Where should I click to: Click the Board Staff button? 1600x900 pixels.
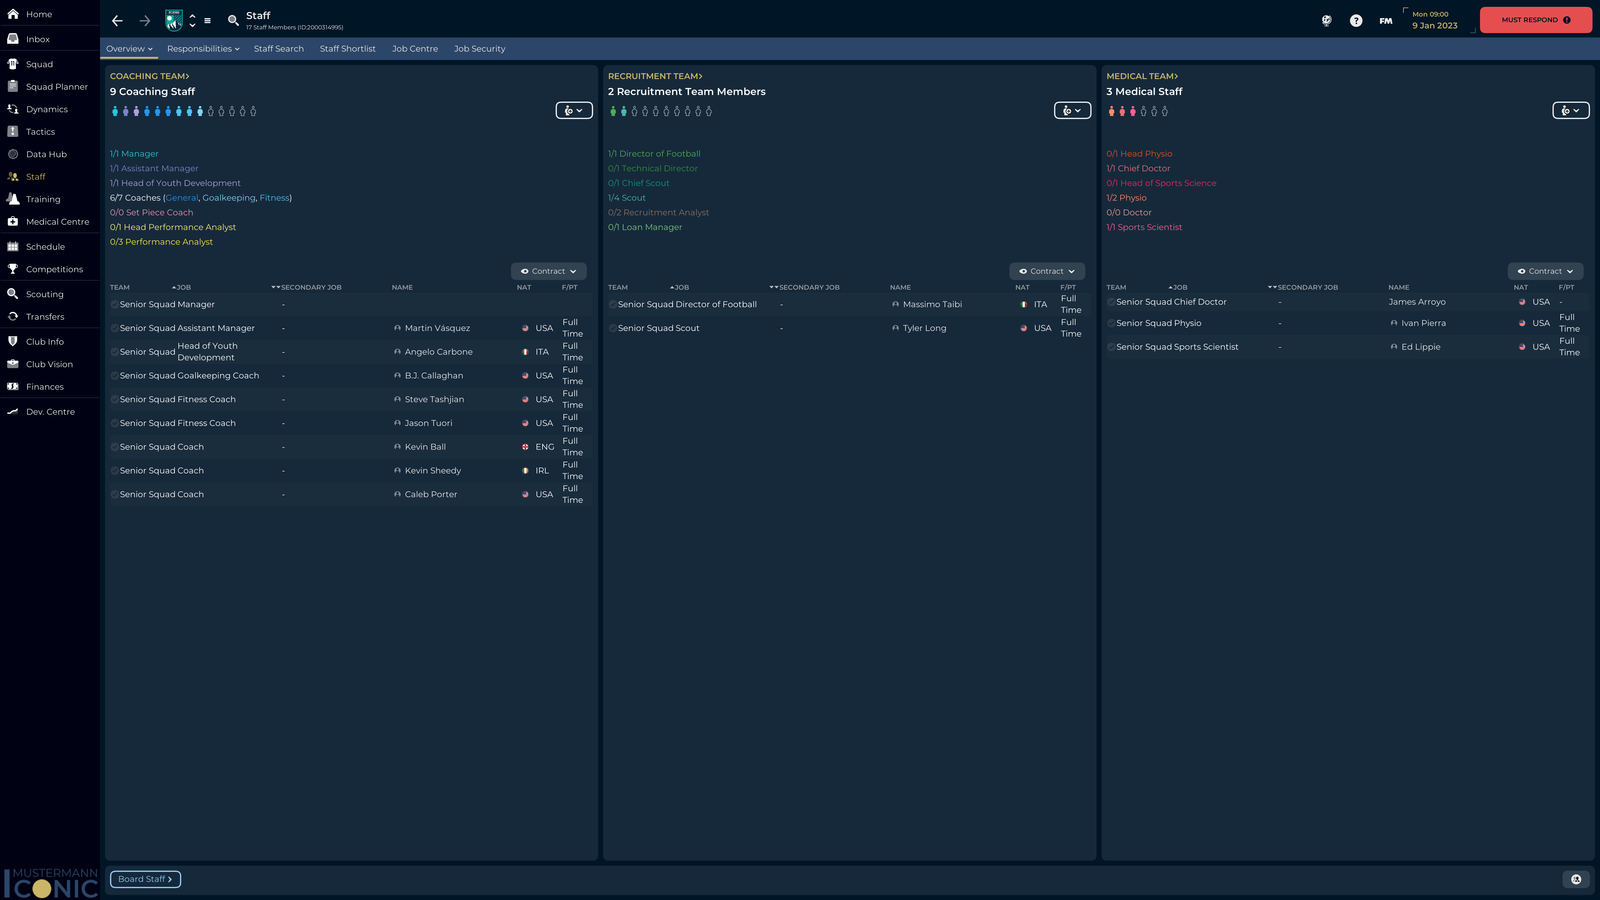pos(145,879)
